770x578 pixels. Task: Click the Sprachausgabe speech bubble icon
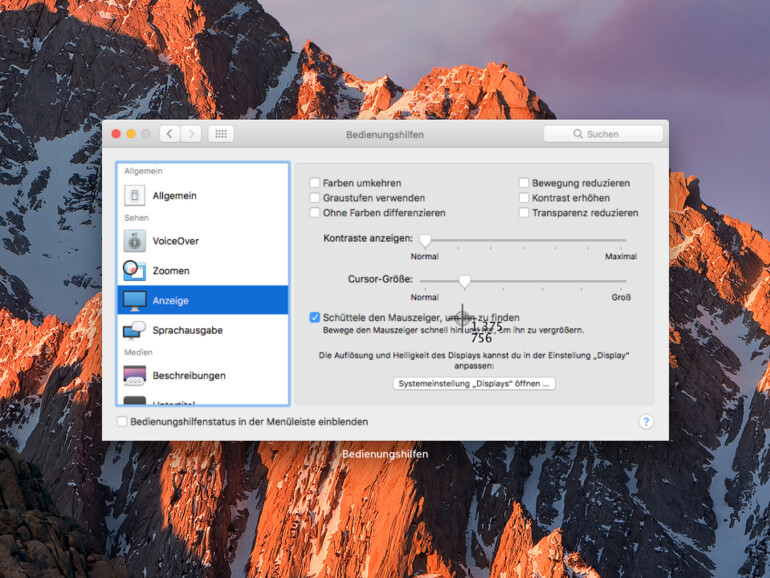(x=135, y=330)
